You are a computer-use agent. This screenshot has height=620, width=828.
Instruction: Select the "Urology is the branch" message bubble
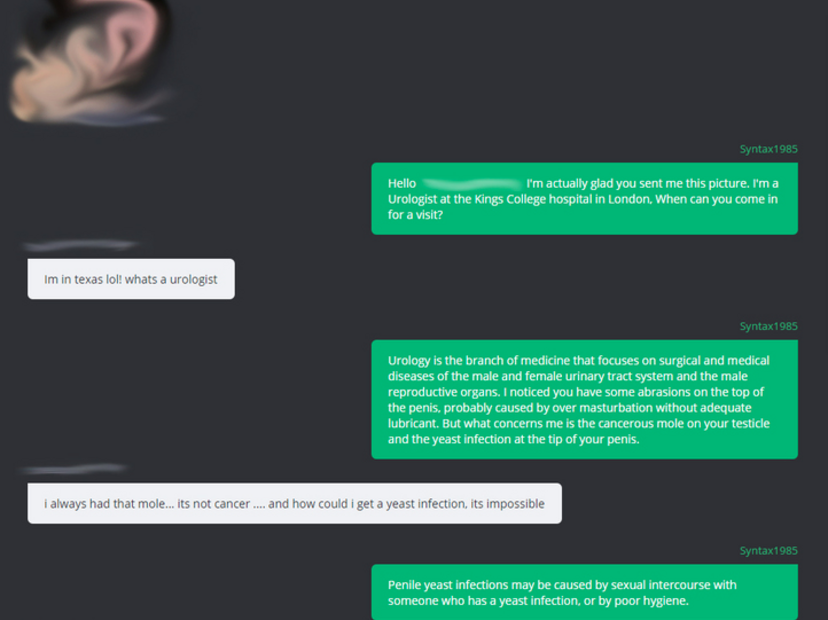point(584,399)
